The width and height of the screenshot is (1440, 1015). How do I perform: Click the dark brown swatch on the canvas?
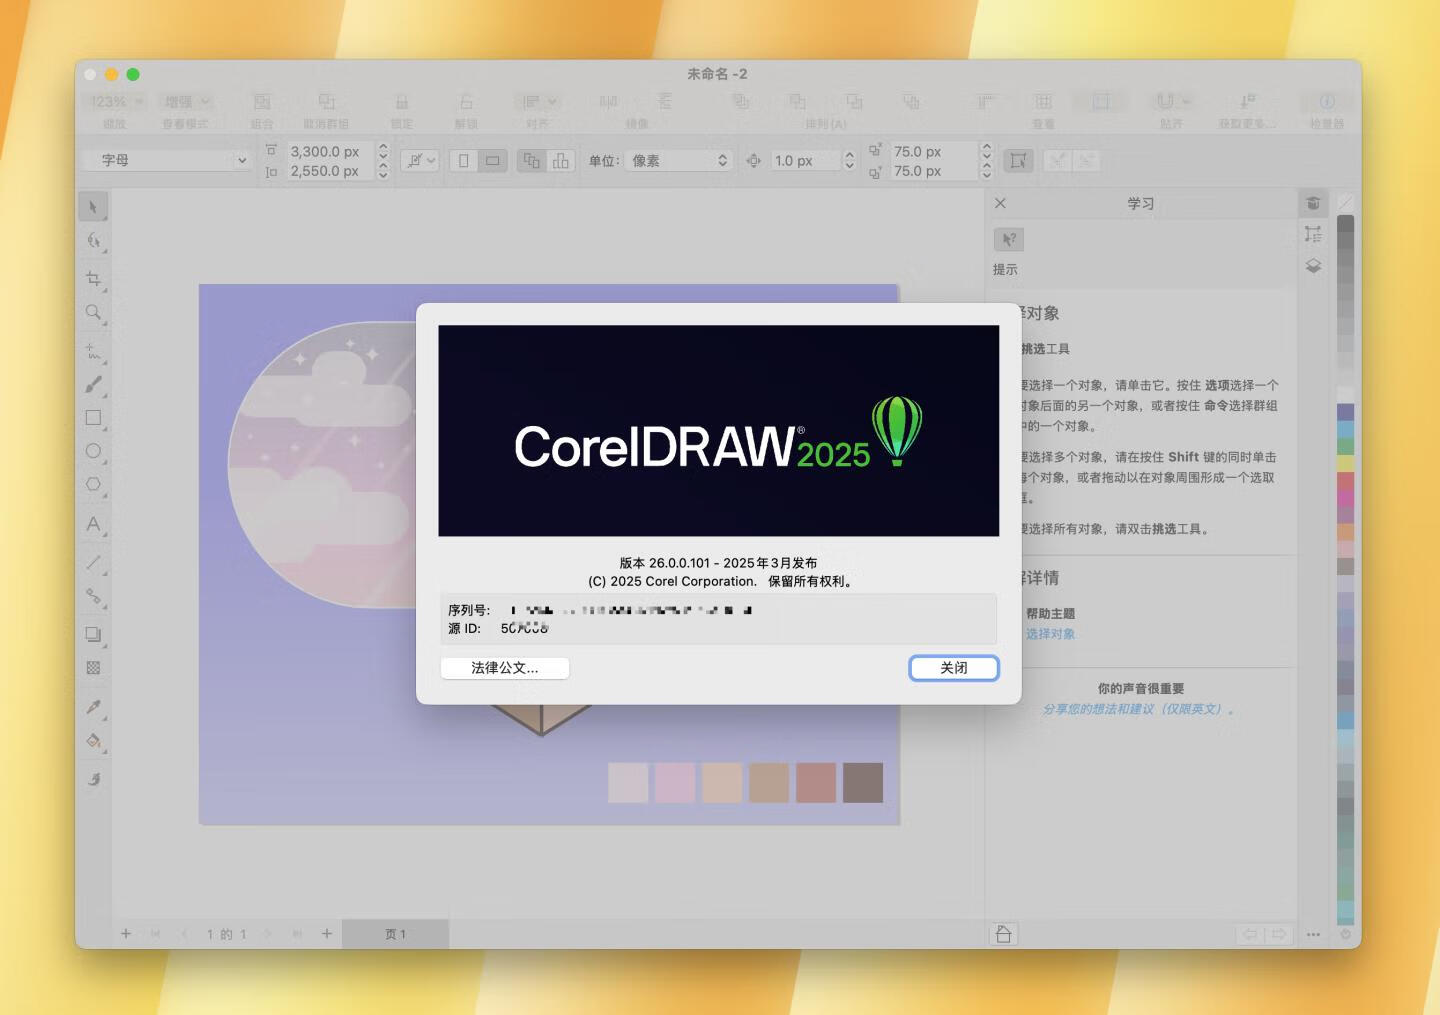(862, 783)
